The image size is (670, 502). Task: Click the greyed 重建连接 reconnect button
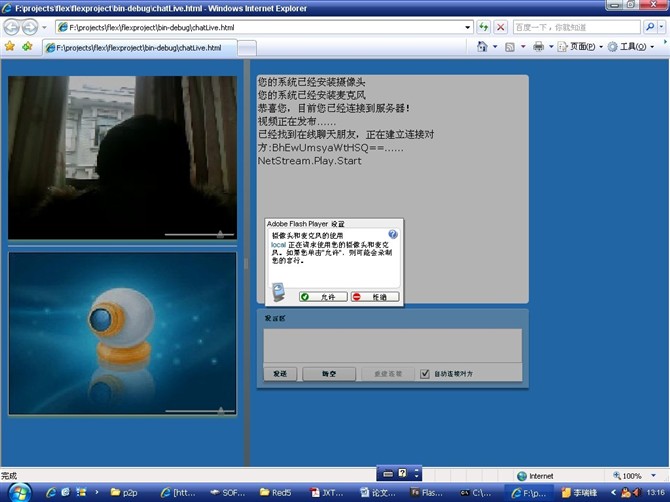(x=388, y=374)
